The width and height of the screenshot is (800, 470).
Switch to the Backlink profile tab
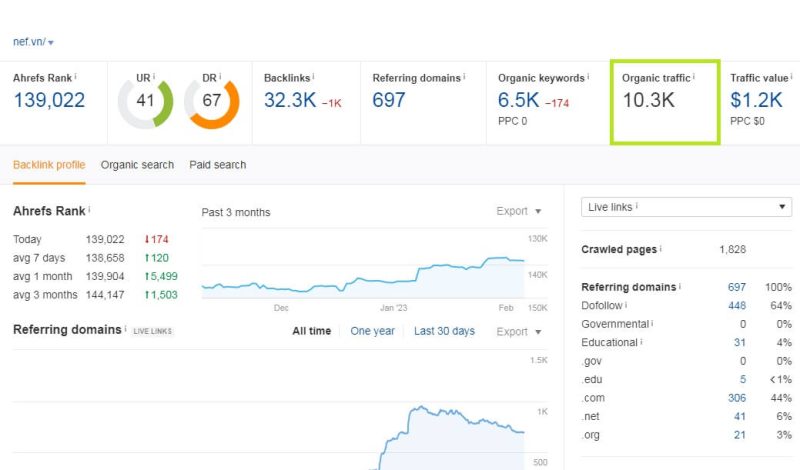(49, 165)
